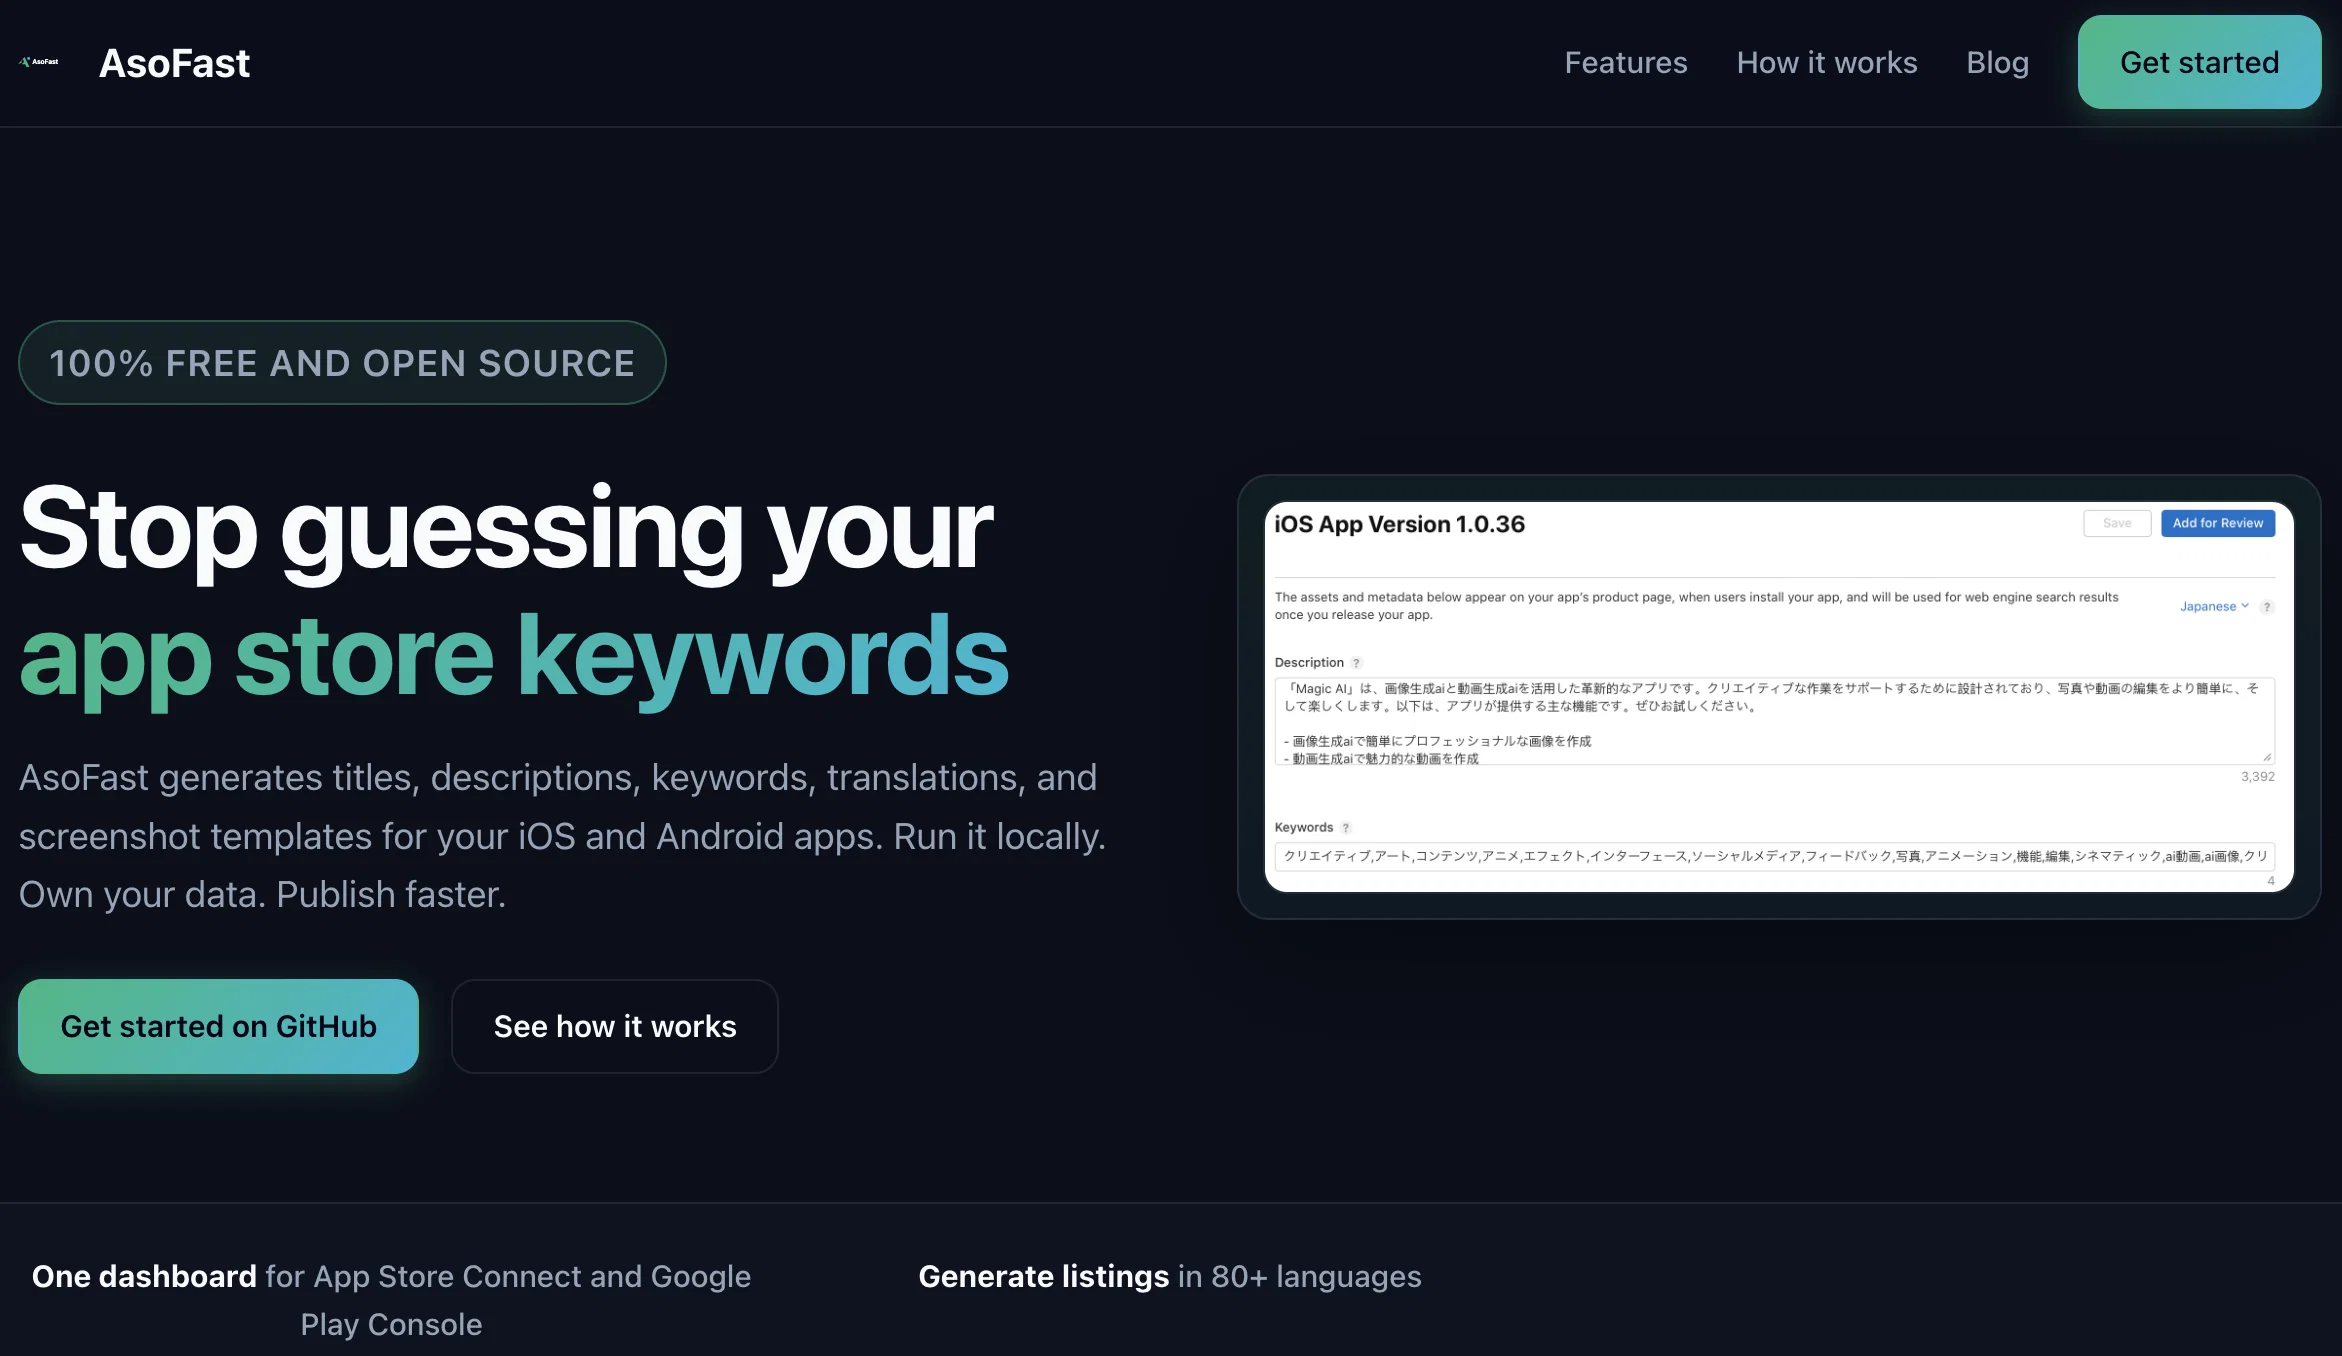Screen dimensions: 2342x1356
Task: Click the Description help question icon
Action: (1356, 663)
